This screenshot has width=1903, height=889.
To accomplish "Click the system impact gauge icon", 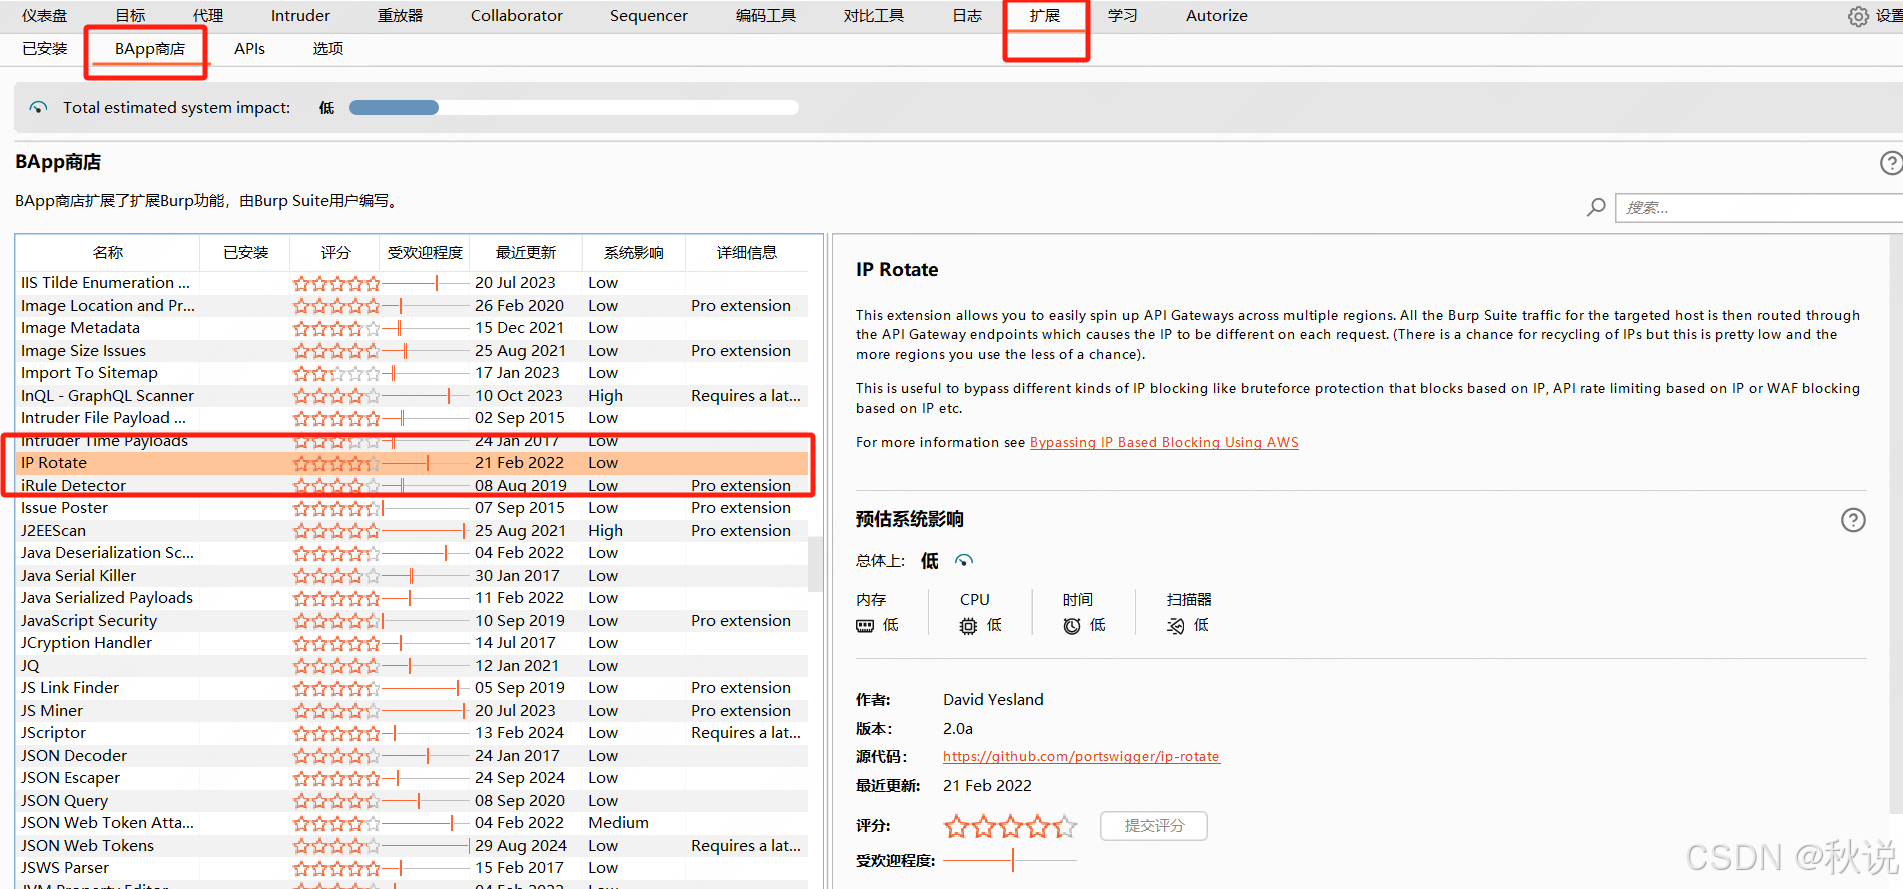I will coord(38,107).
